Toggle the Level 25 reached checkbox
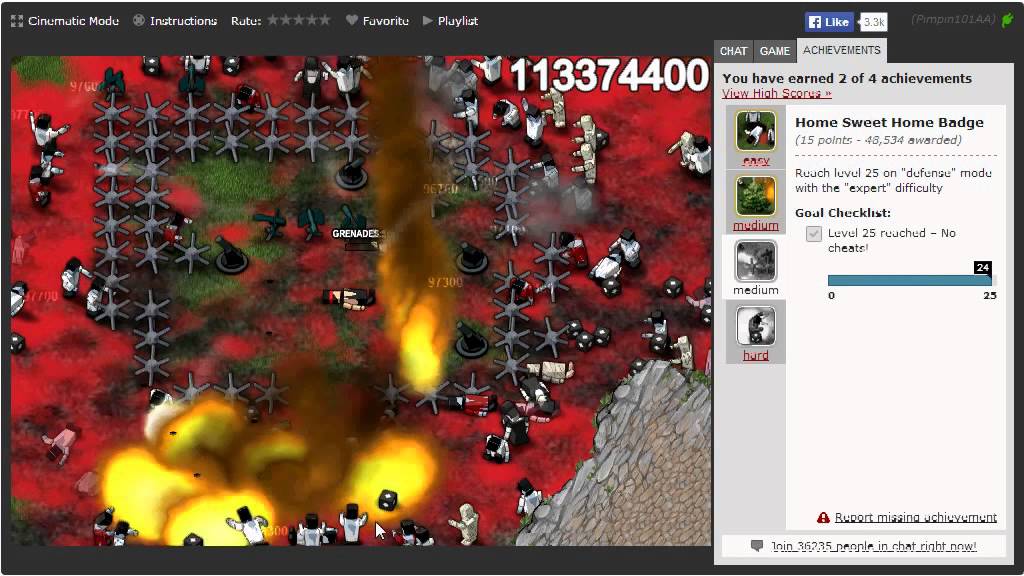The height and width of the screenshot is (576, 1024). pyautogui.click(x=814, y=233)
